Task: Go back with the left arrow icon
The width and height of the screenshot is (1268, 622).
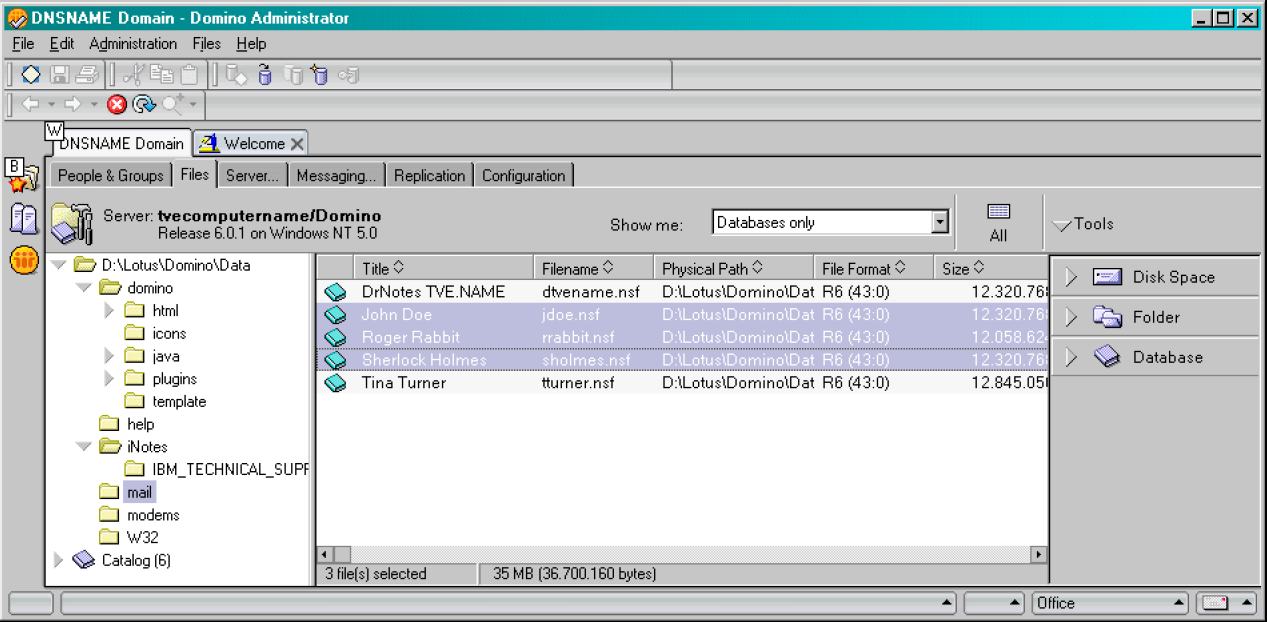Action: click(x=30, y=104)
